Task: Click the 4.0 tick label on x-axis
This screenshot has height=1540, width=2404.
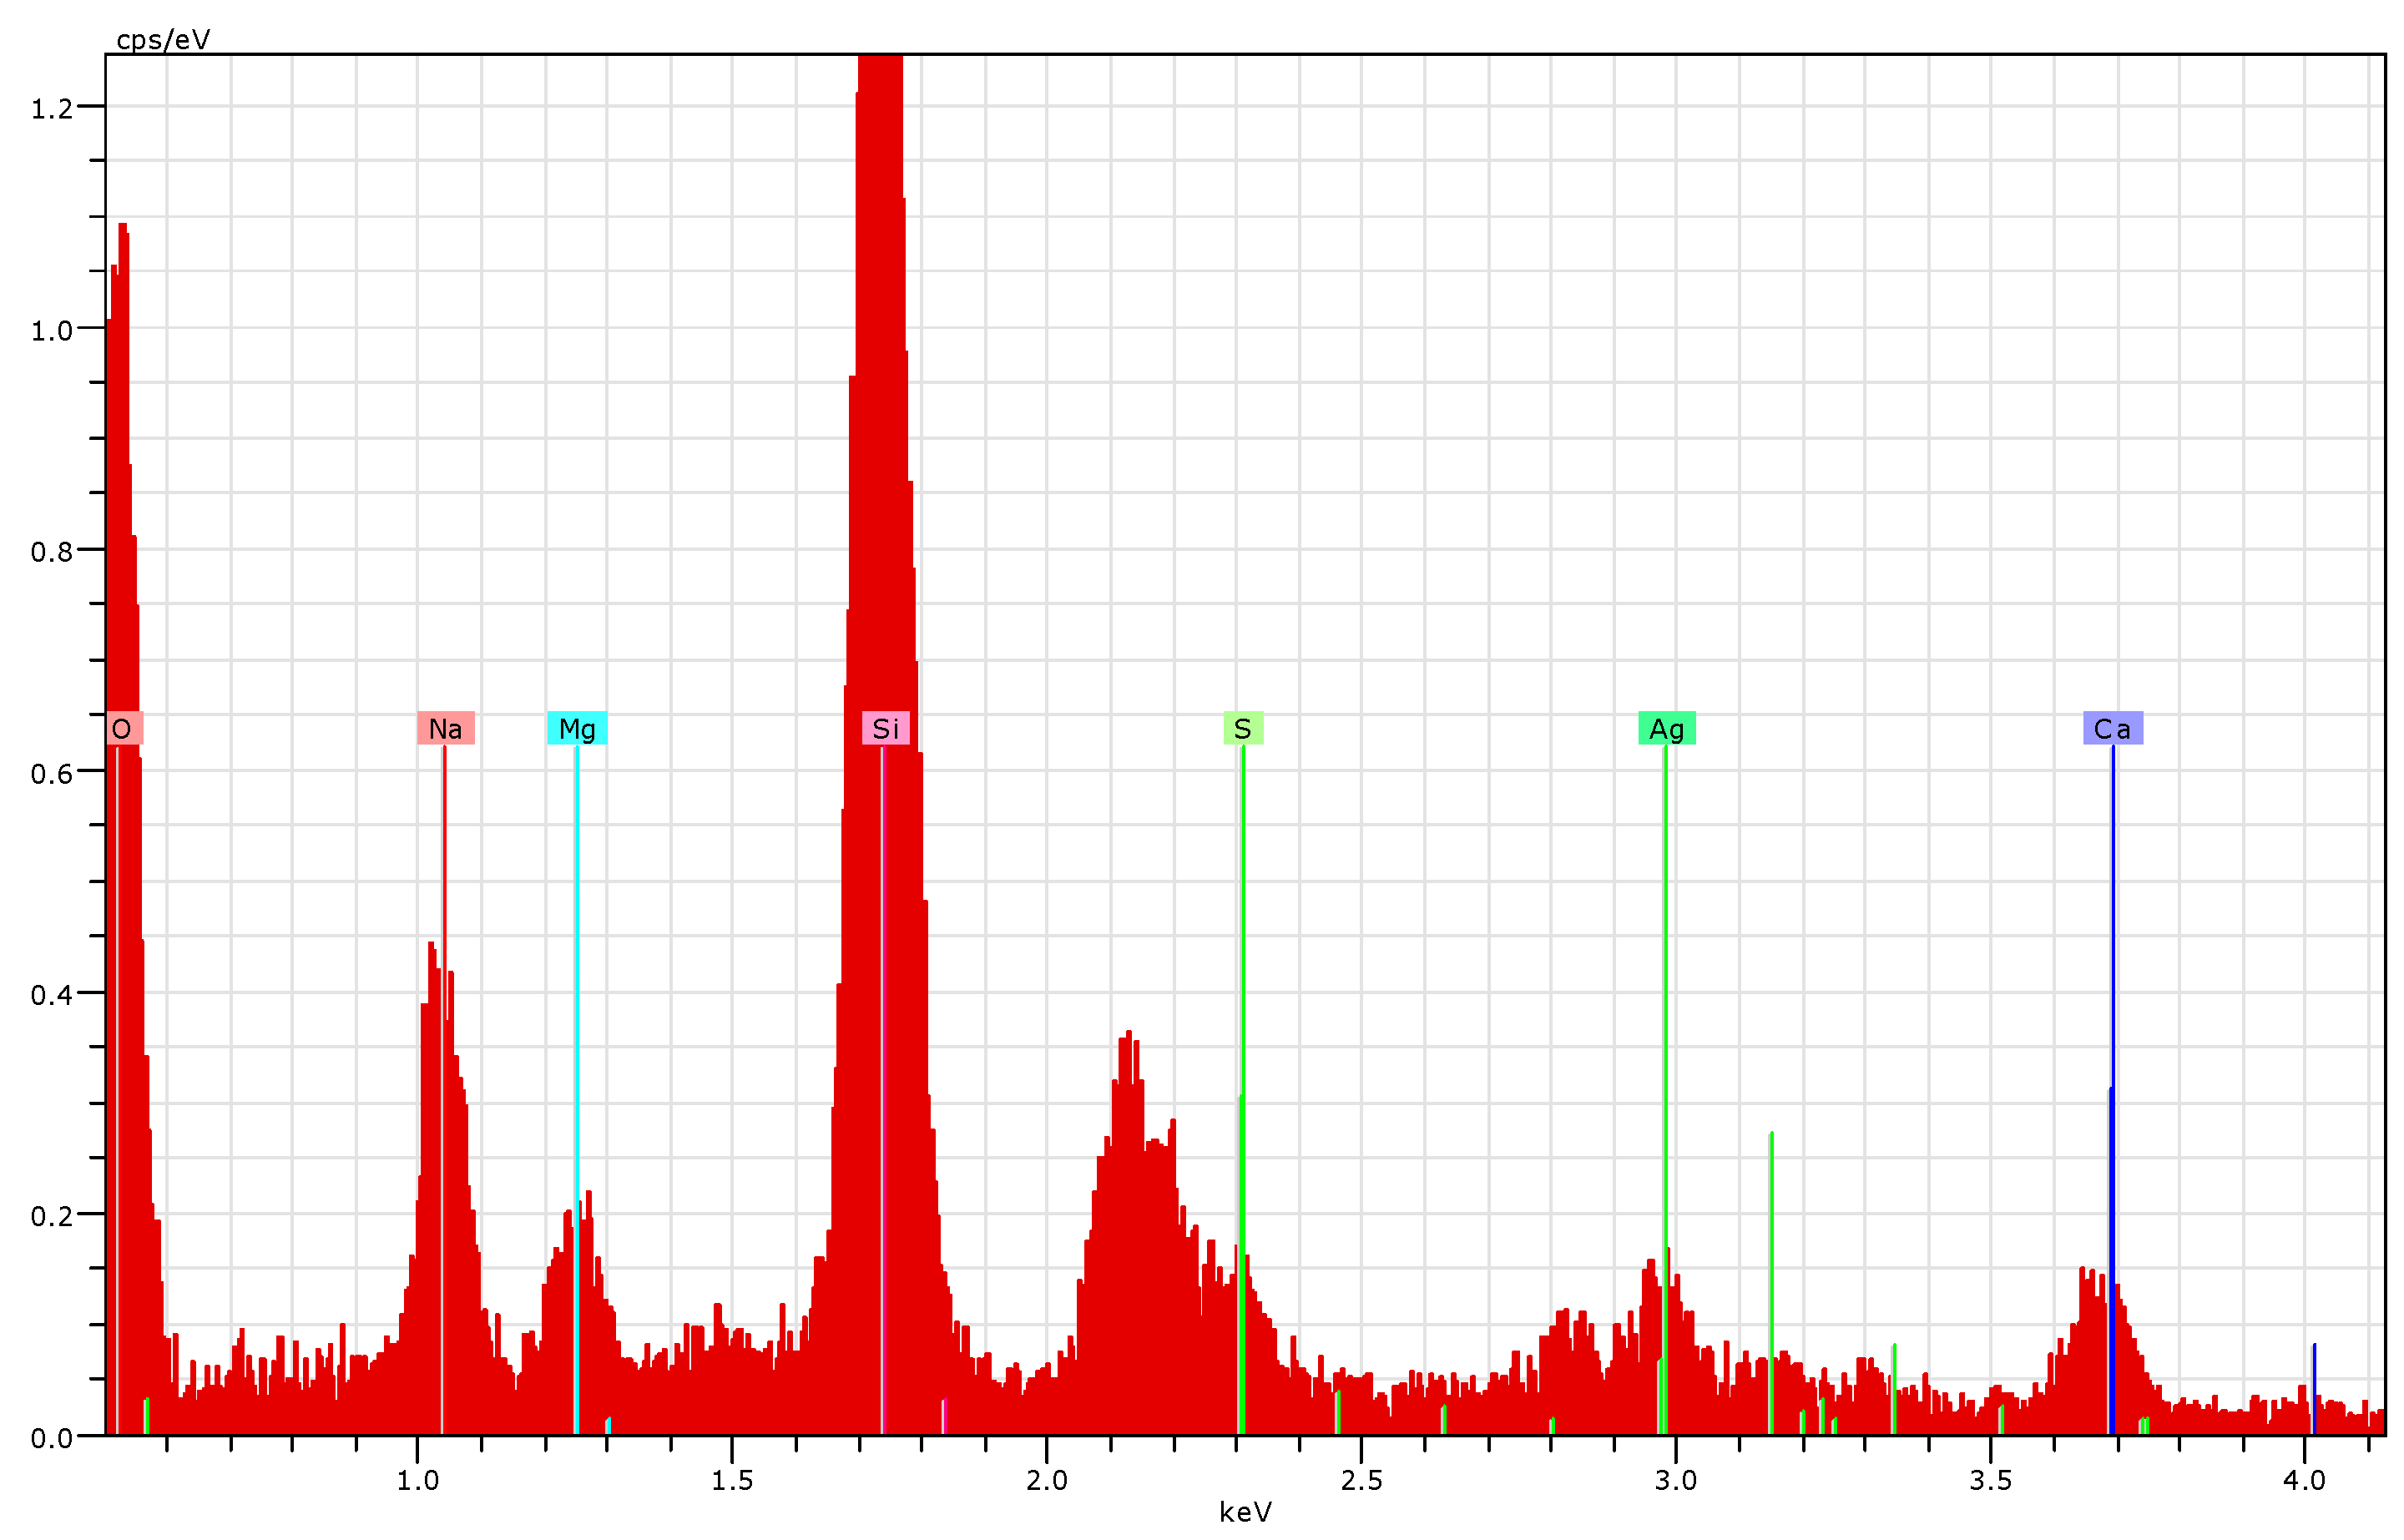Action: pyautogui.click(x=2304, y=1481)
